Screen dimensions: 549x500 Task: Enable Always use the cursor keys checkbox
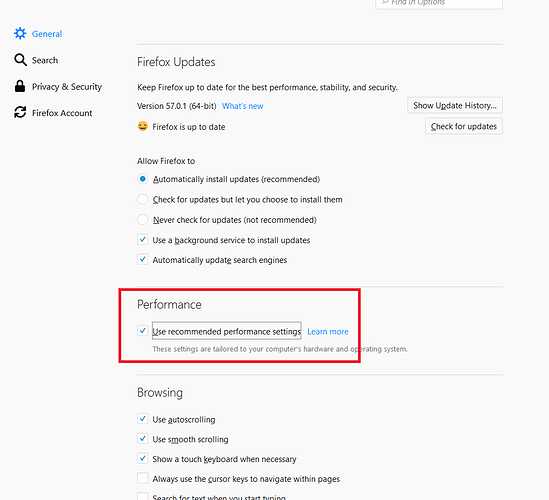(143, 478)
